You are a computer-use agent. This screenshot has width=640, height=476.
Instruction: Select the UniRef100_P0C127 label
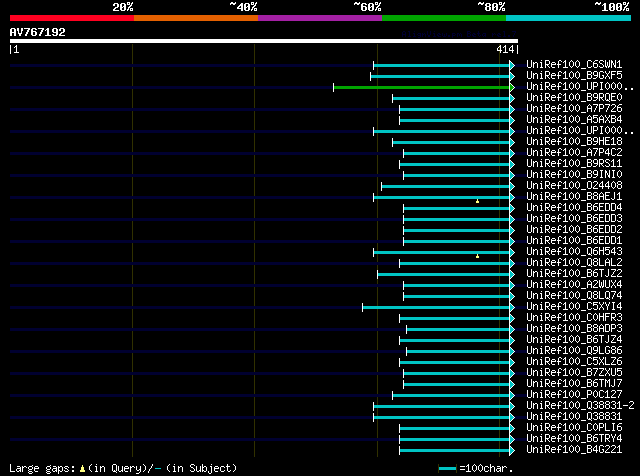[574, 395]
